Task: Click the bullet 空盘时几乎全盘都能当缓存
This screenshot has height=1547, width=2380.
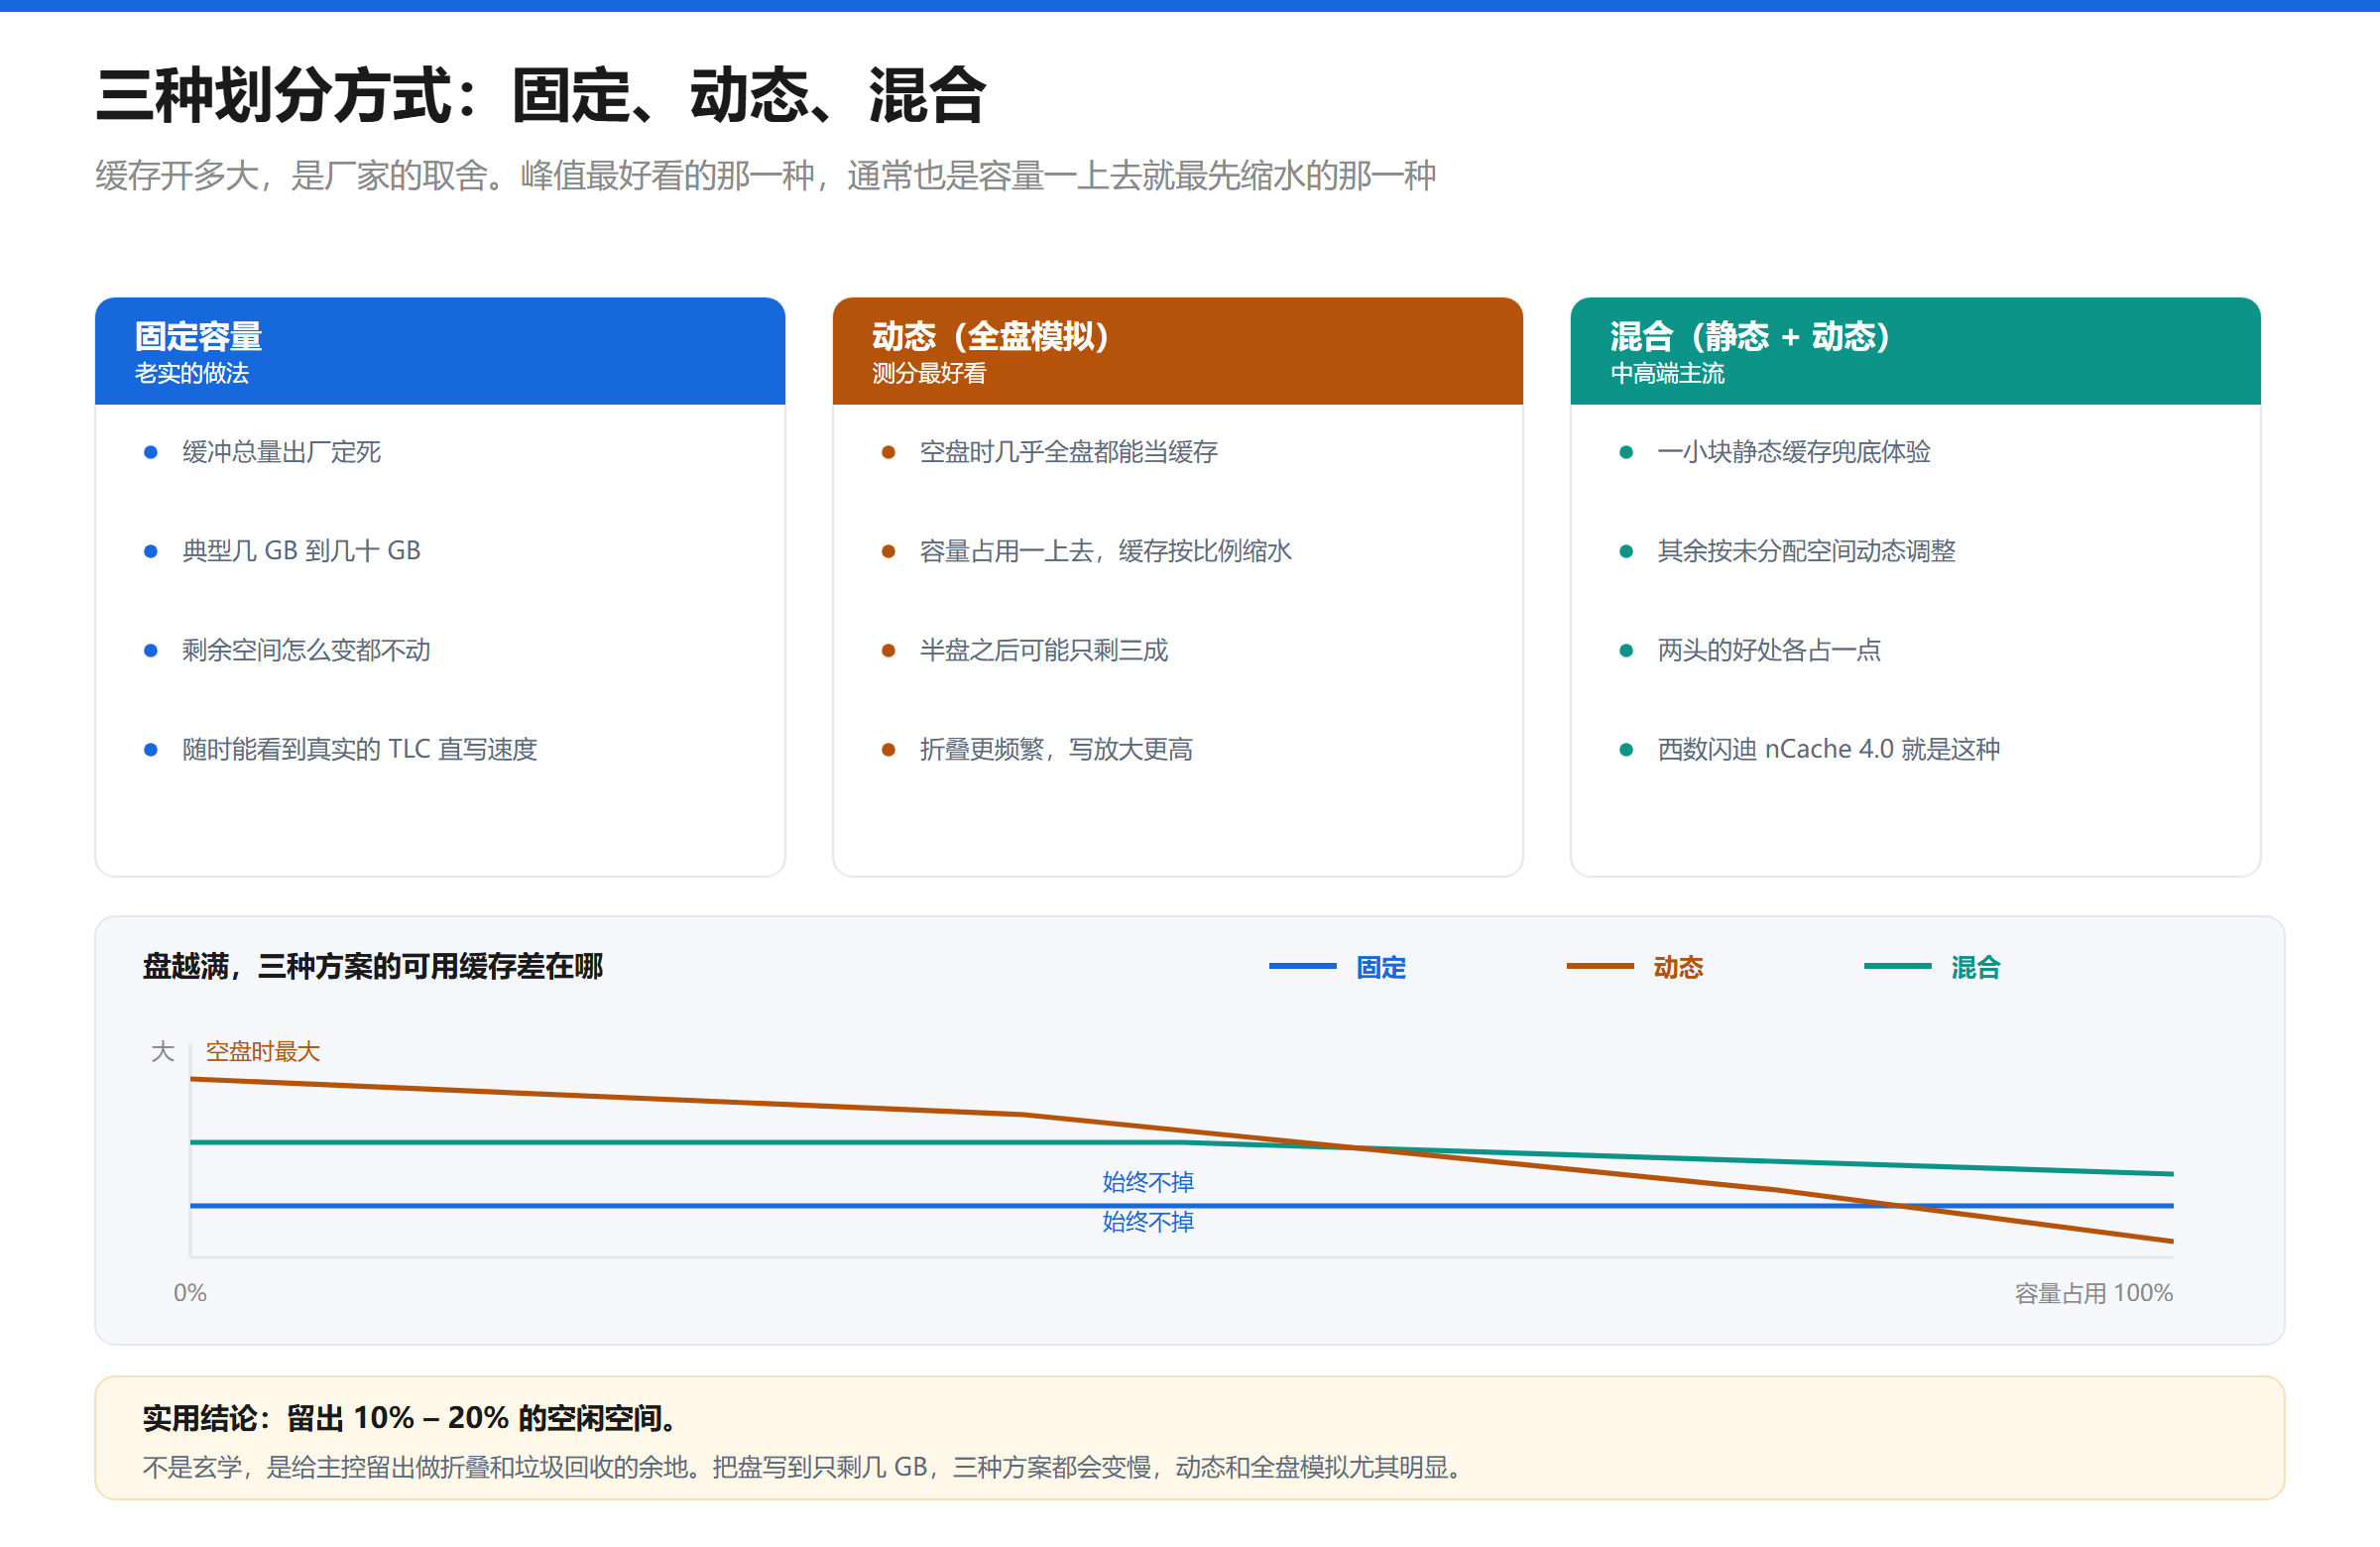Action: pos(1068,452)
